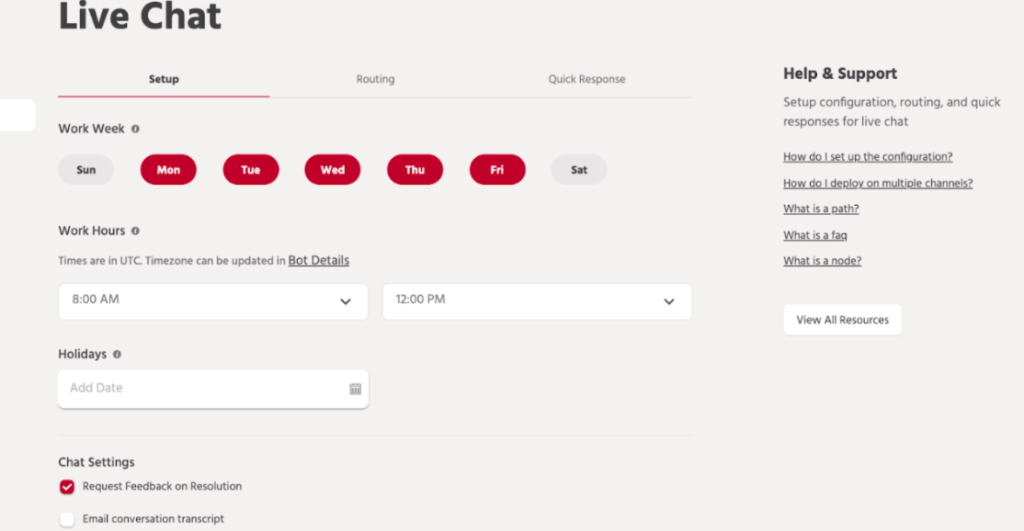The width and height of the screenshot is (1024, 531).
Task: Open the Quick Response tab
Action: [586, 79]
